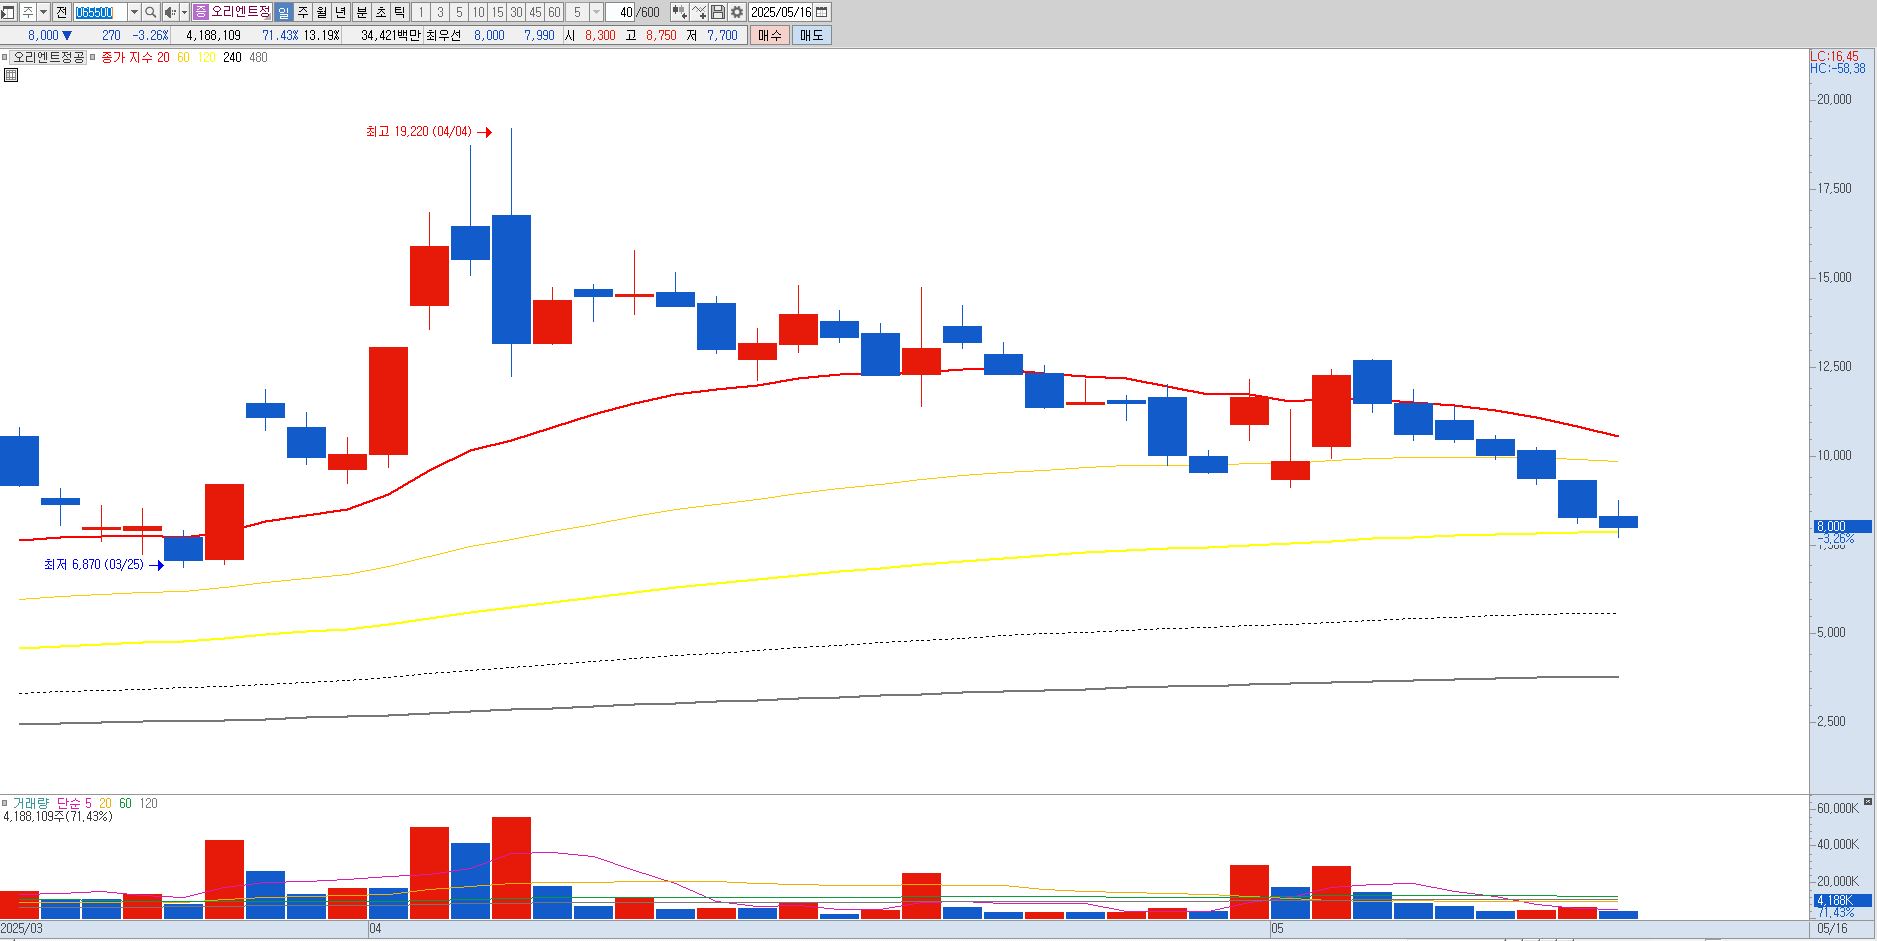
Task: Click the candle chart type icon
Action: pyautogui.click(x=679, y=12)
